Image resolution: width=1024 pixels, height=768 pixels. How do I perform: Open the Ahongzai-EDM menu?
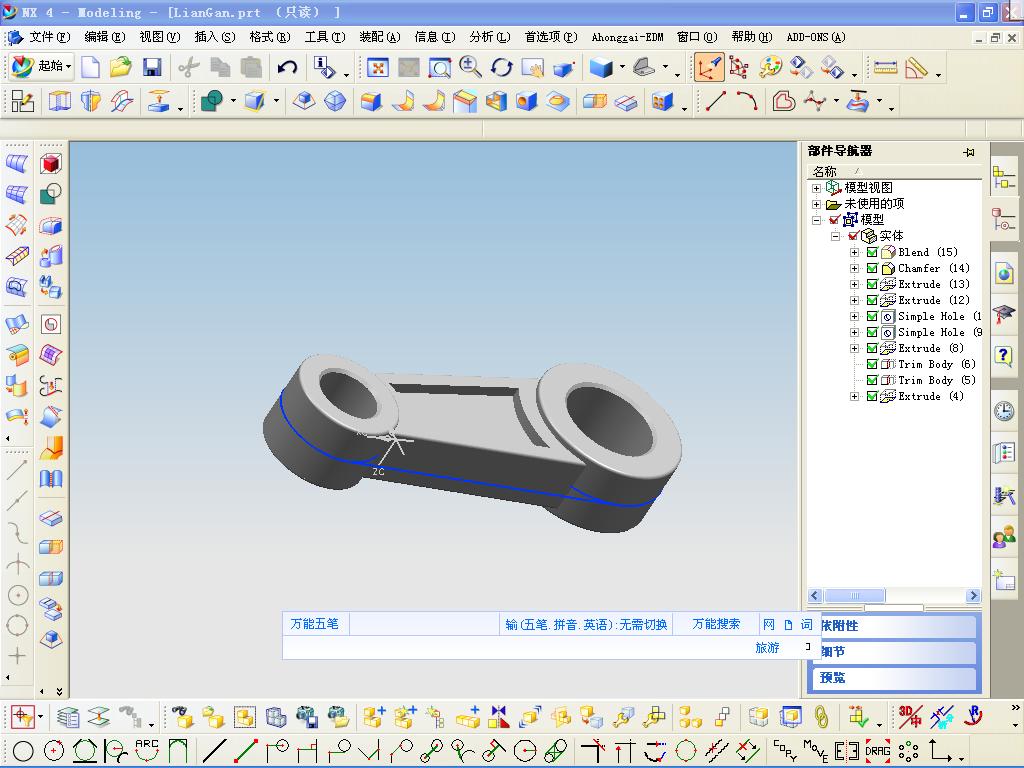pyautogui.click(x=628, y=37)
